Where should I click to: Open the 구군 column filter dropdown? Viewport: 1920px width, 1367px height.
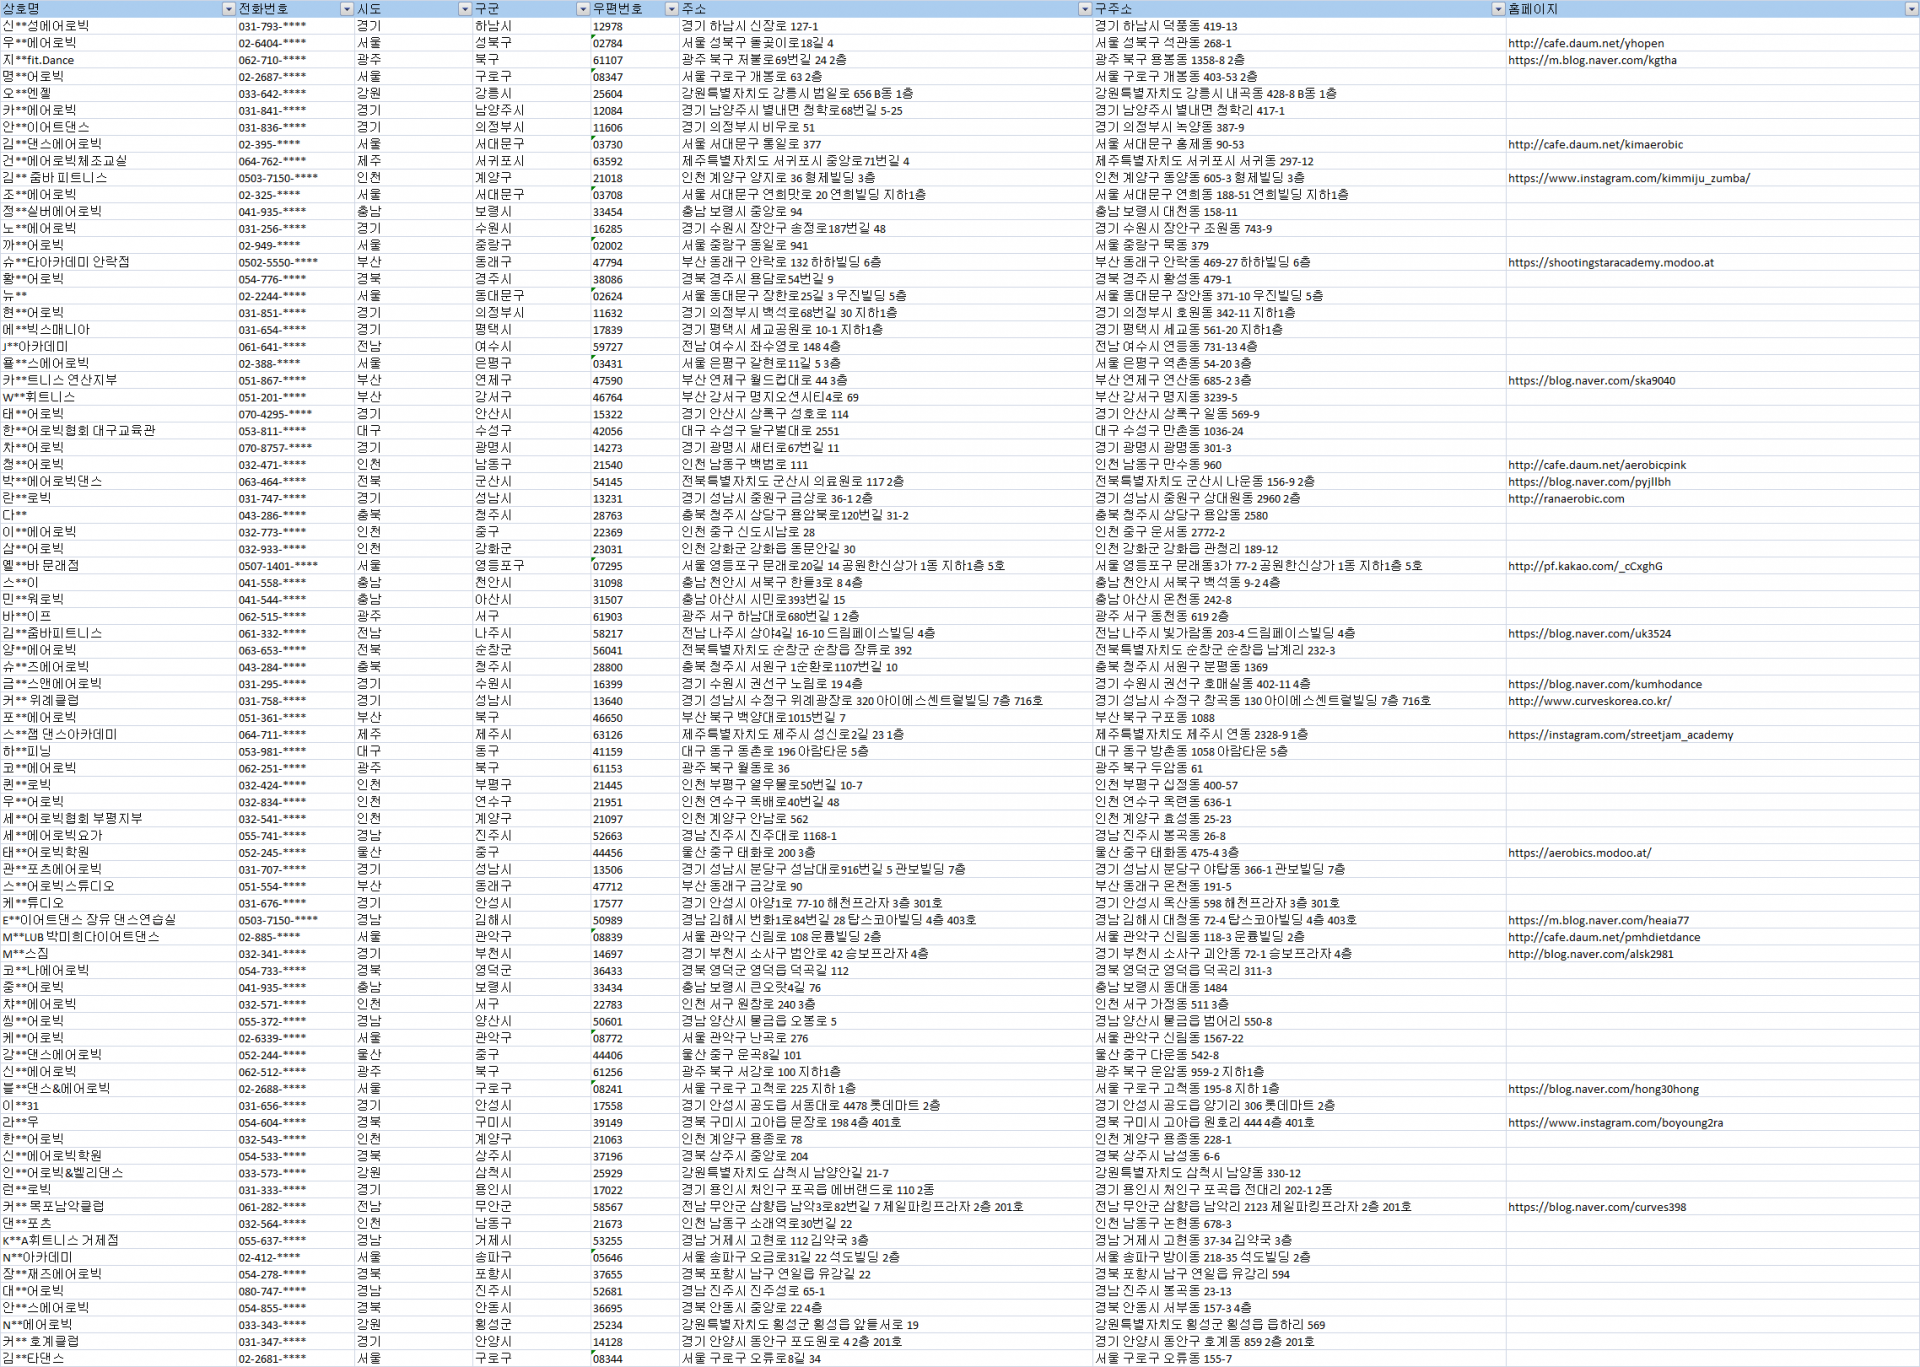(x=582, y=9)
